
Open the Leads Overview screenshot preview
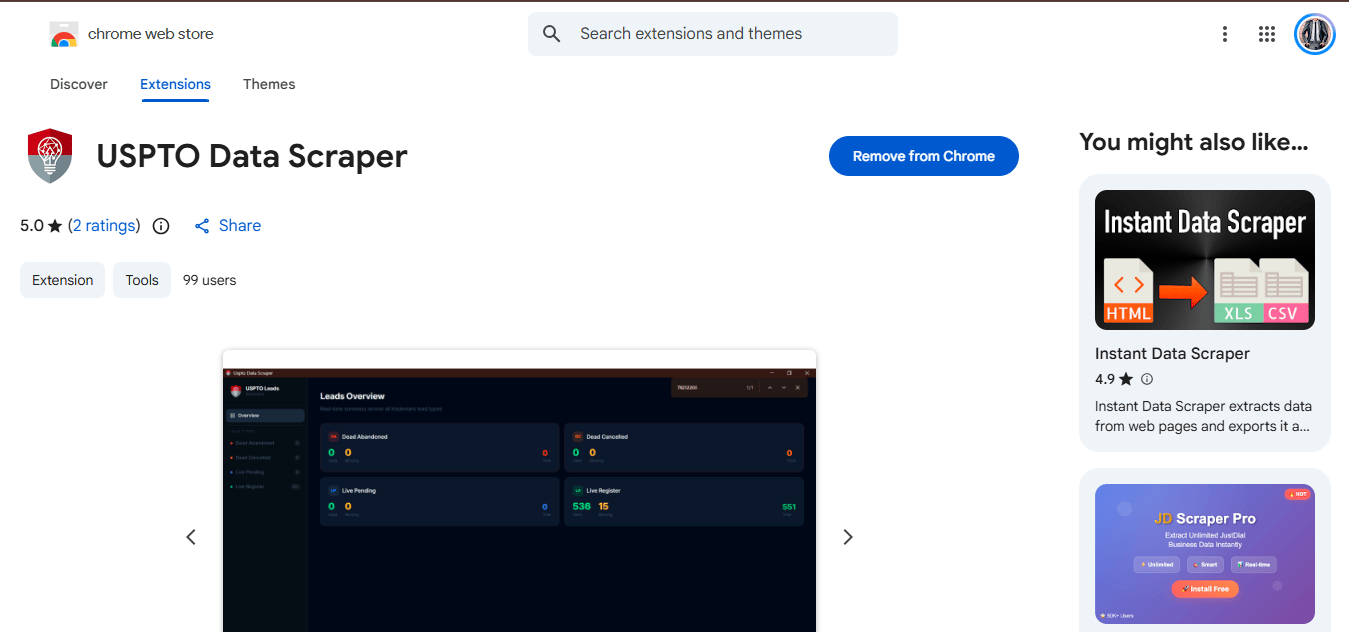519,491
